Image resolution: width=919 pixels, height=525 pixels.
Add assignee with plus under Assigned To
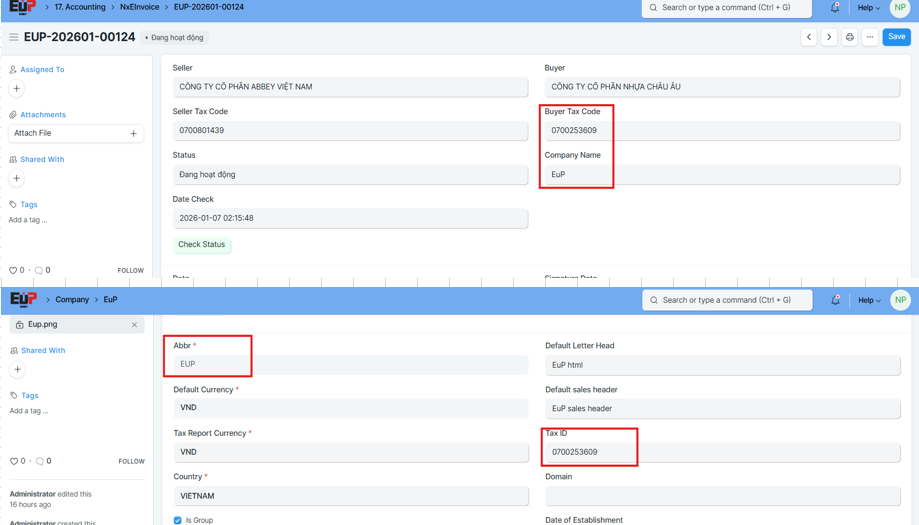click(x=17, y=89)
